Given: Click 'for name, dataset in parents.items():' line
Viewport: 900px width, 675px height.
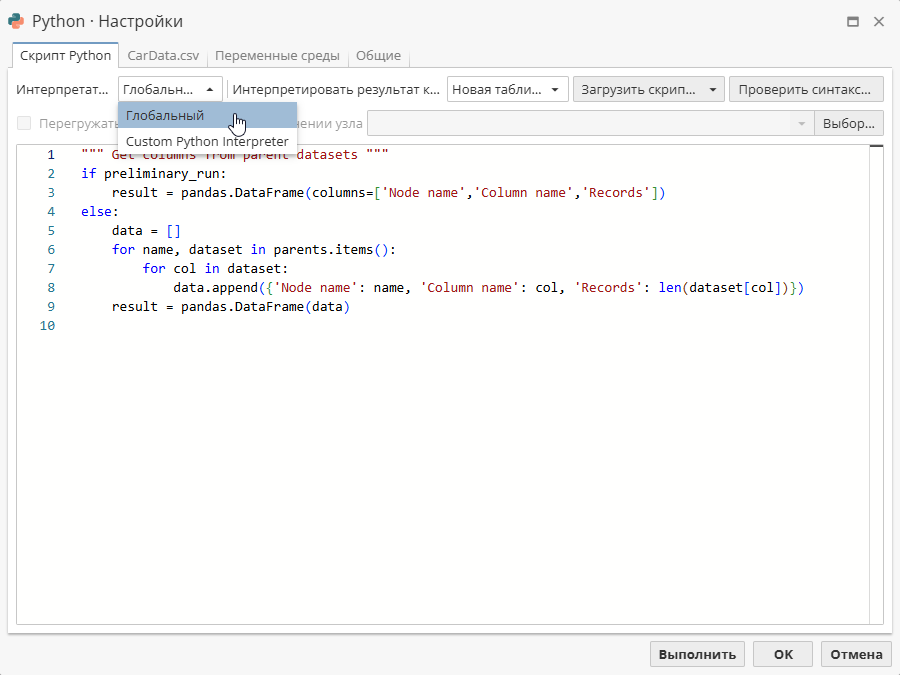Looking at the screenshot, I should click(254, 249).
